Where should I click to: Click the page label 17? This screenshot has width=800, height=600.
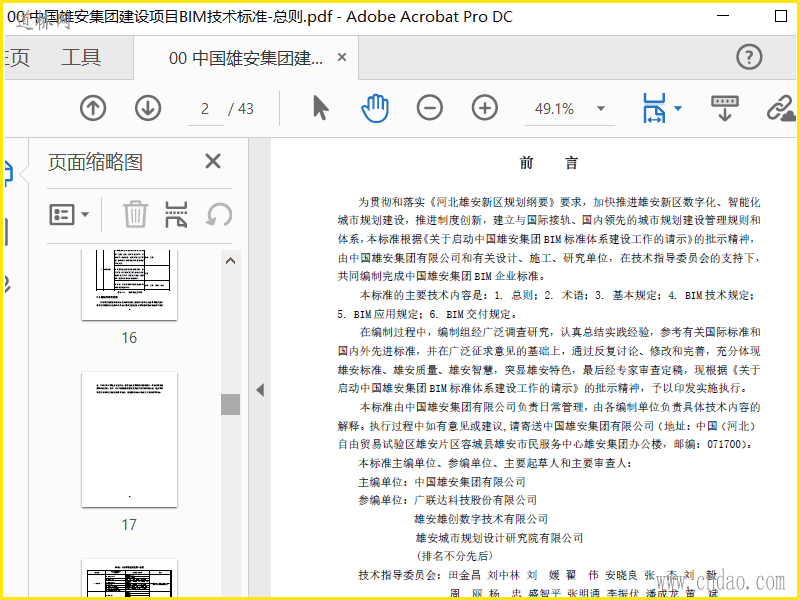129,524
